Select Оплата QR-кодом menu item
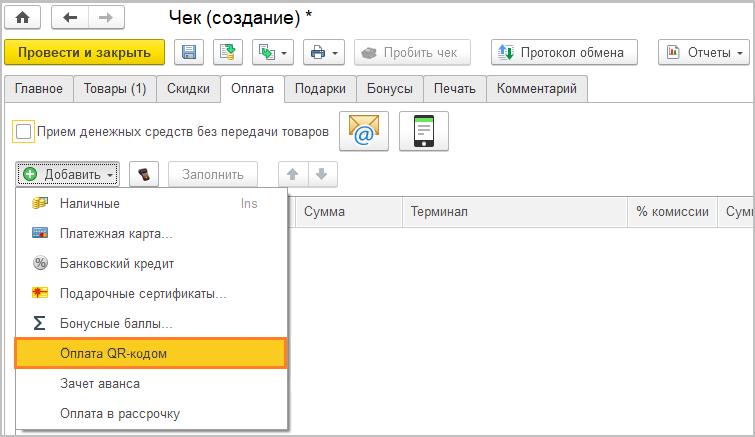The image size is (755, 437). click(151, 354)
